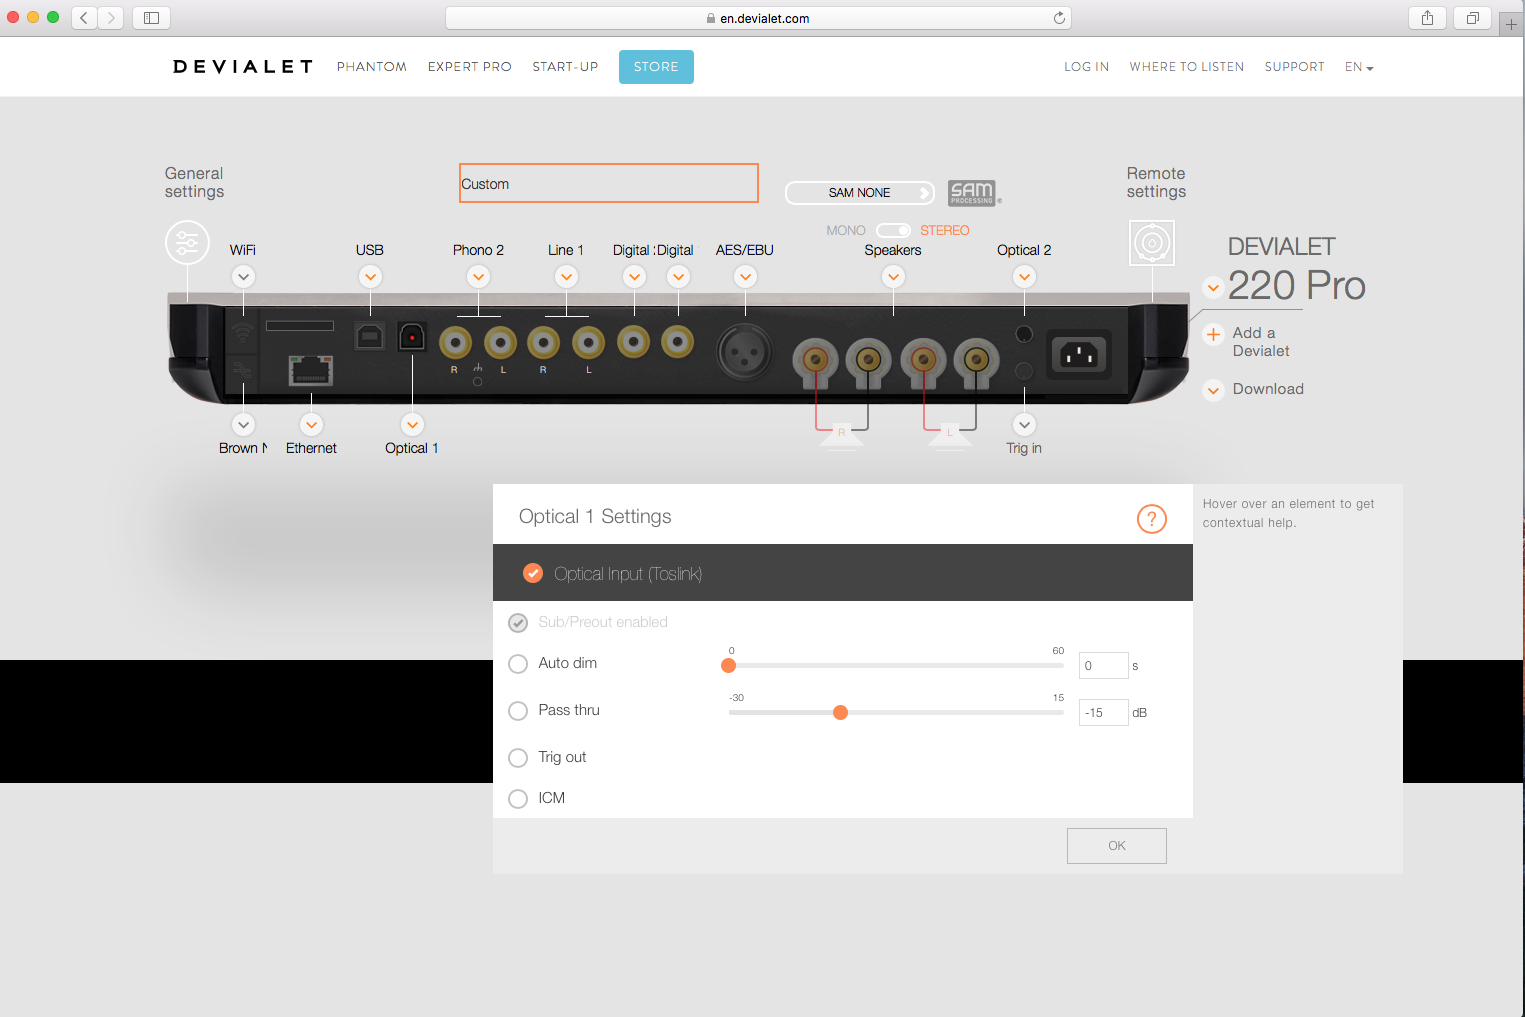This screenshot has width=1525, height=1017.
Task: Select the Auto dim radio option
Action: coord(518,664)
